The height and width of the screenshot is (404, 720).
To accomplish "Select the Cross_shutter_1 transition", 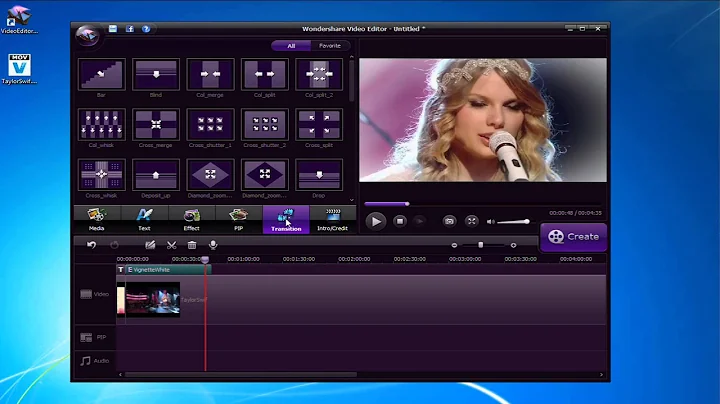I will point(210,124).
